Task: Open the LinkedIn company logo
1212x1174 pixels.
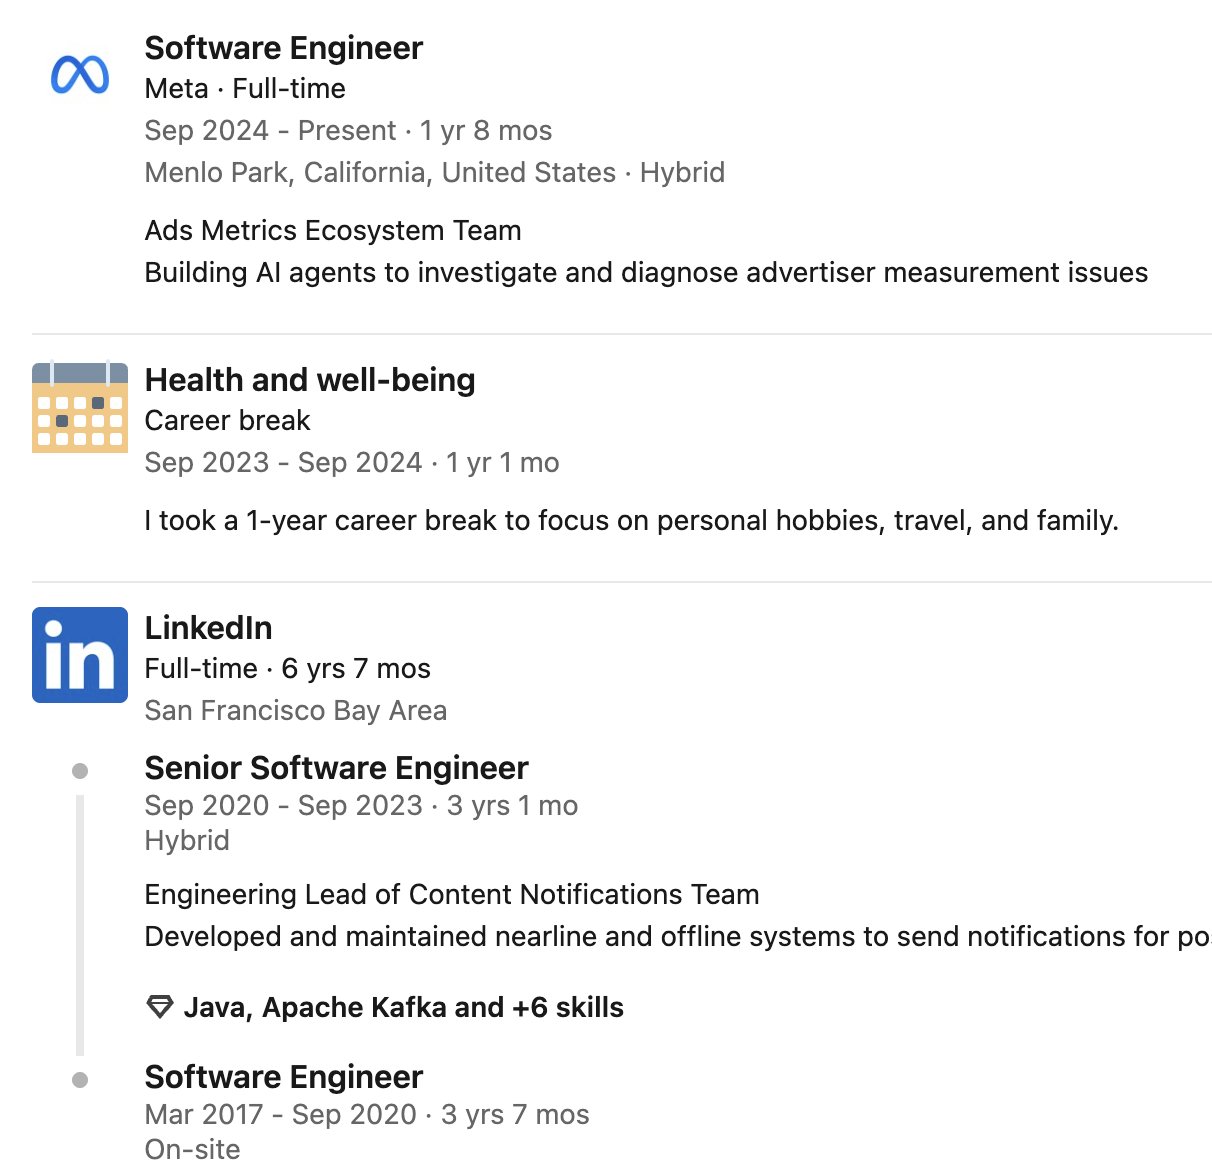Action: tap(80, 655)
